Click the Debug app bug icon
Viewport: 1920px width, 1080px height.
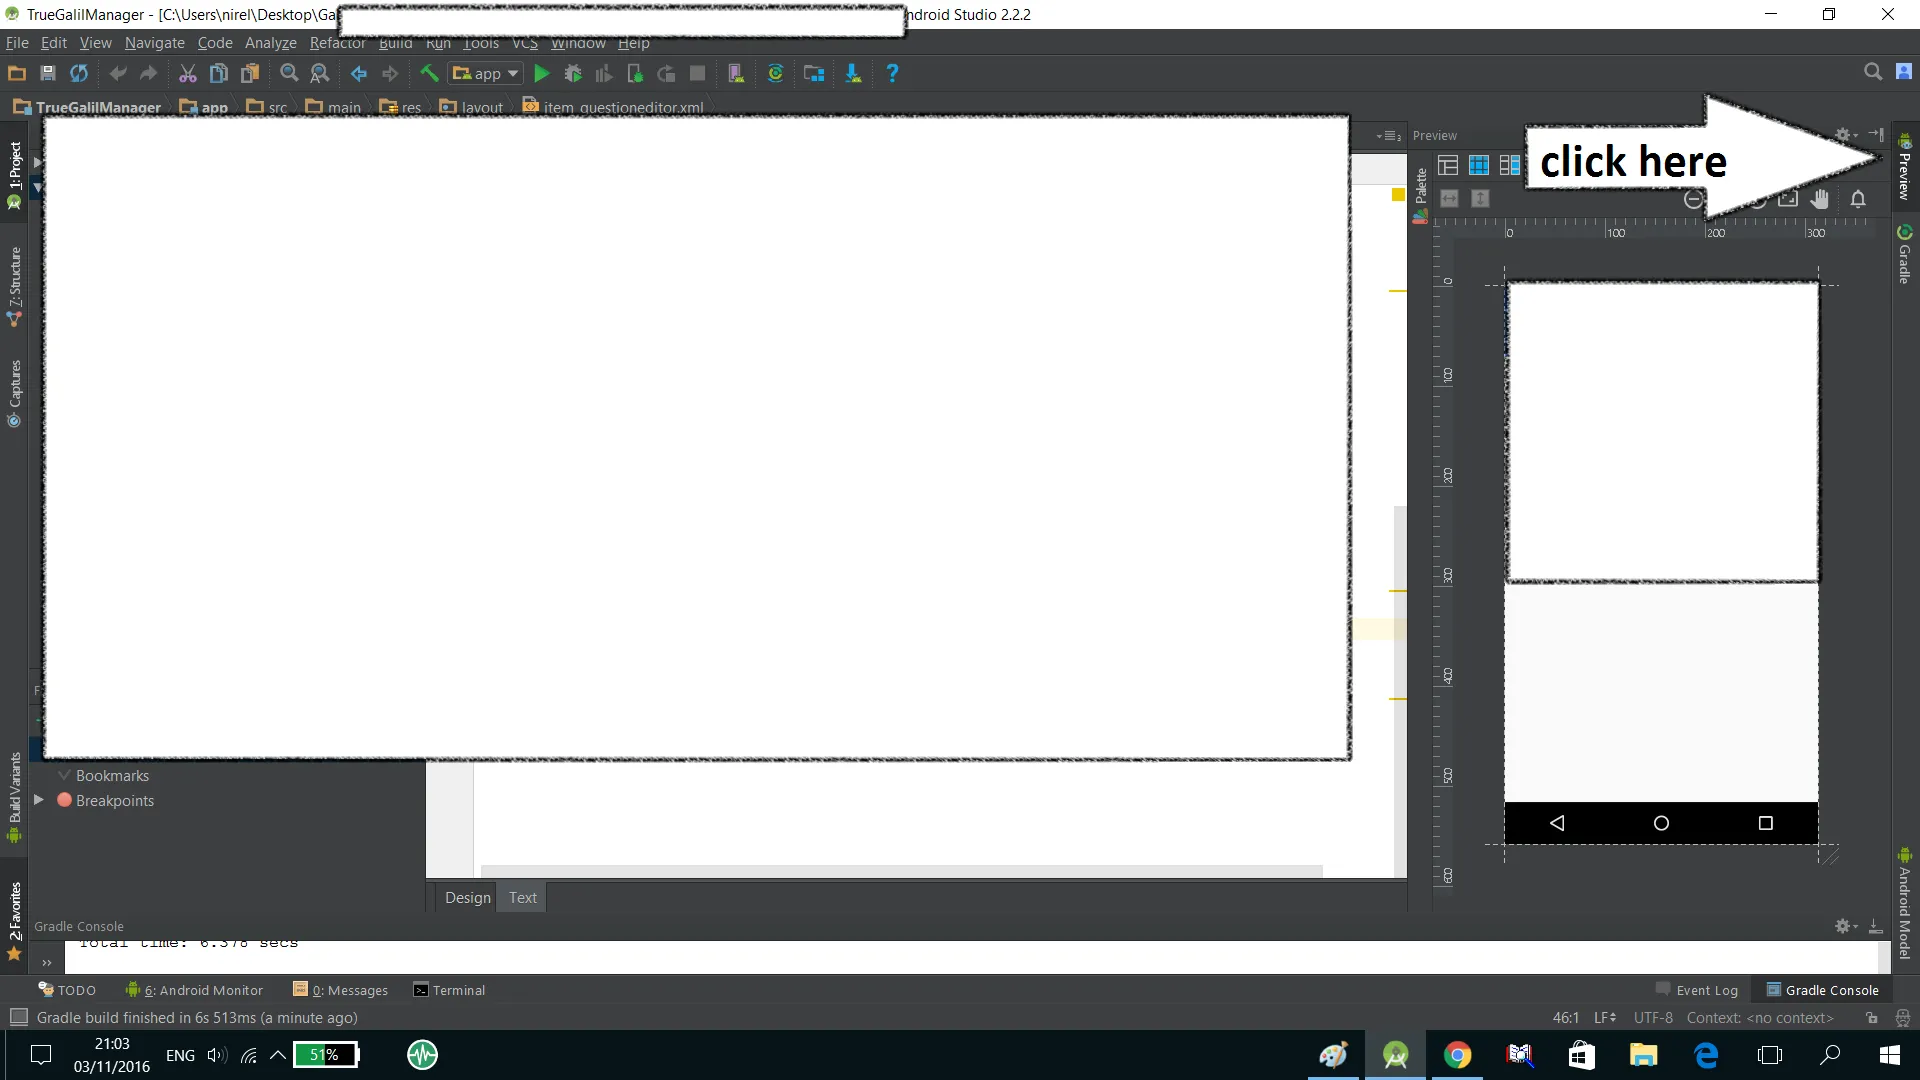(573, 73)
